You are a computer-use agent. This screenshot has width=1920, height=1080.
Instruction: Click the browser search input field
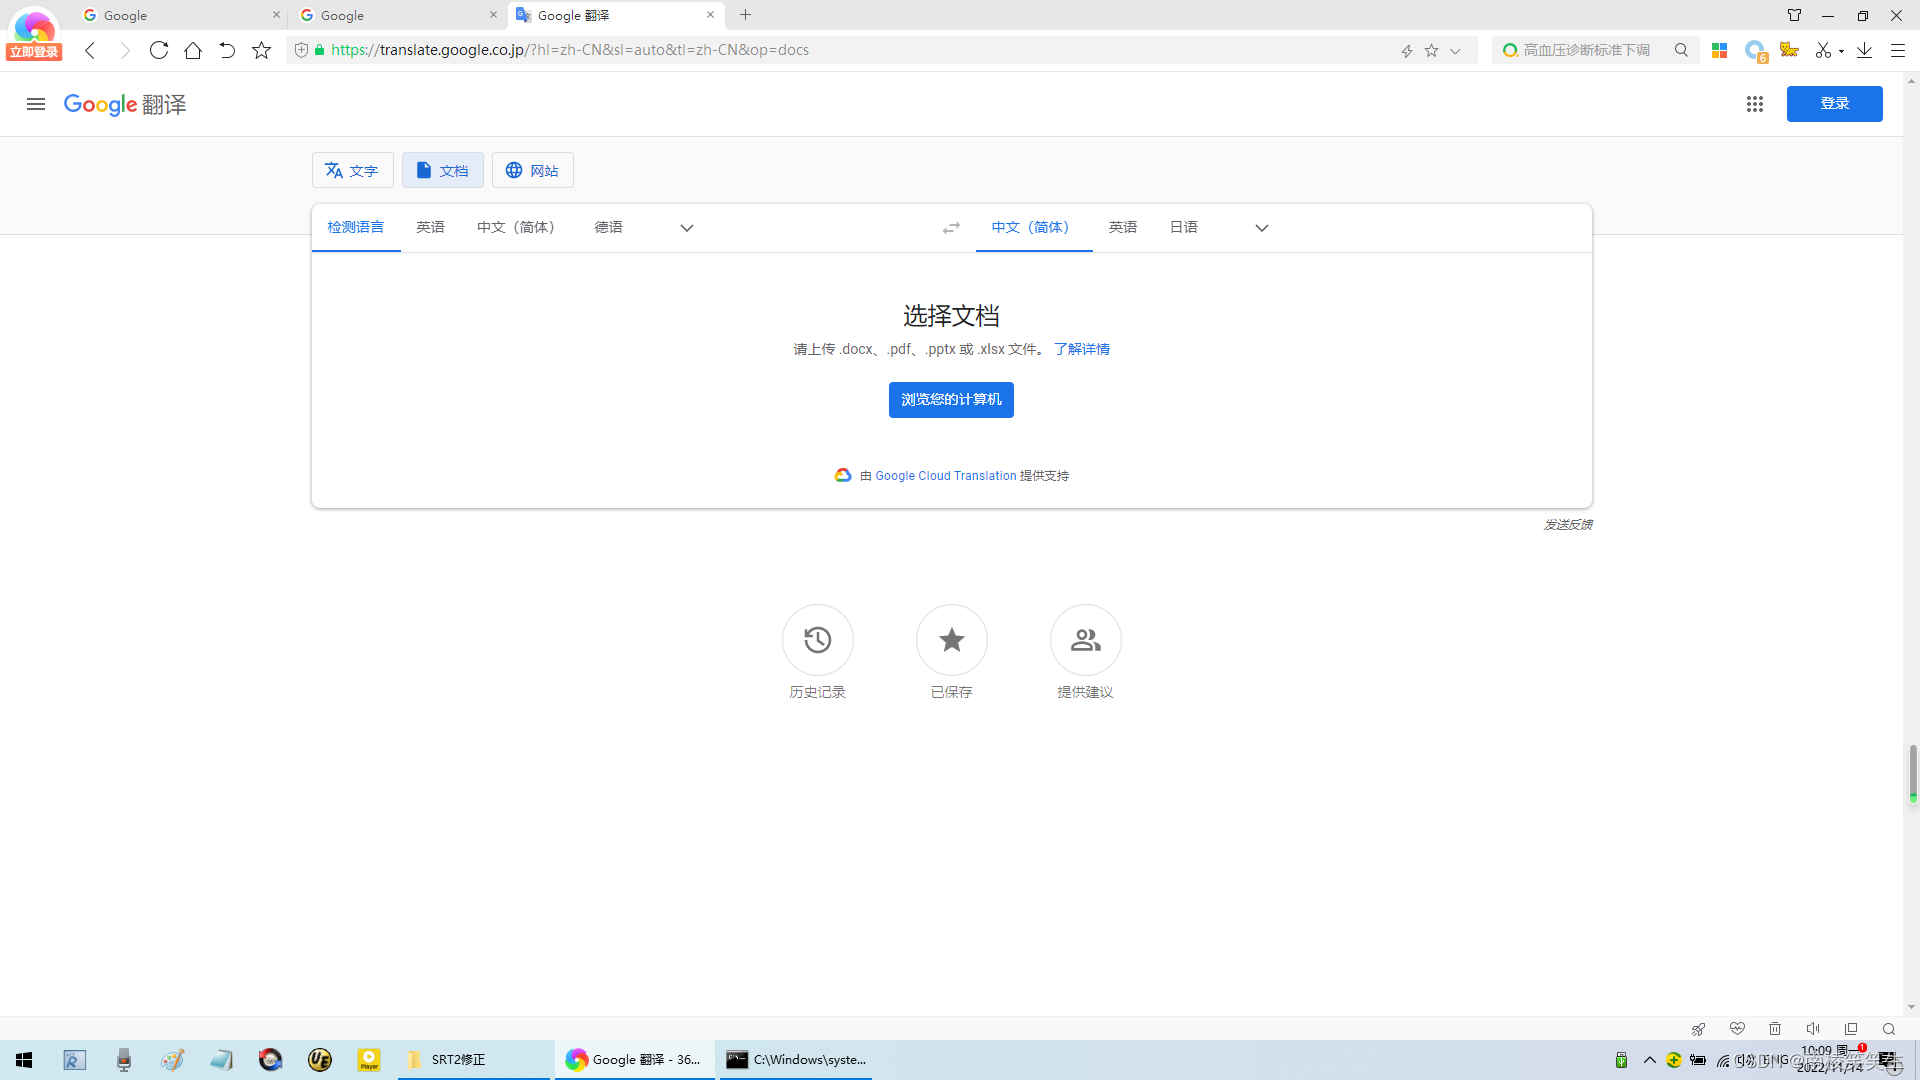(1590, 50)
